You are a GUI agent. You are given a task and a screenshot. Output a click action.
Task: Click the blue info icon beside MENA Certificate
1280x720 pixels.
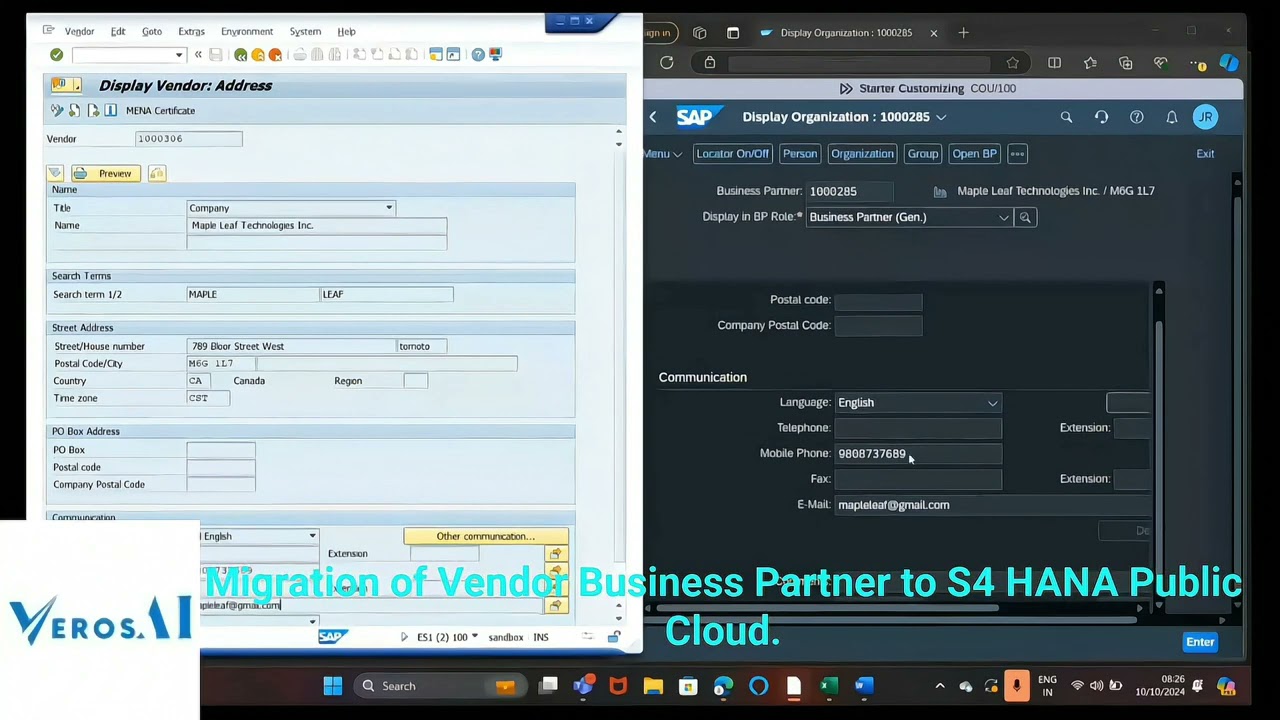point(110,110)
